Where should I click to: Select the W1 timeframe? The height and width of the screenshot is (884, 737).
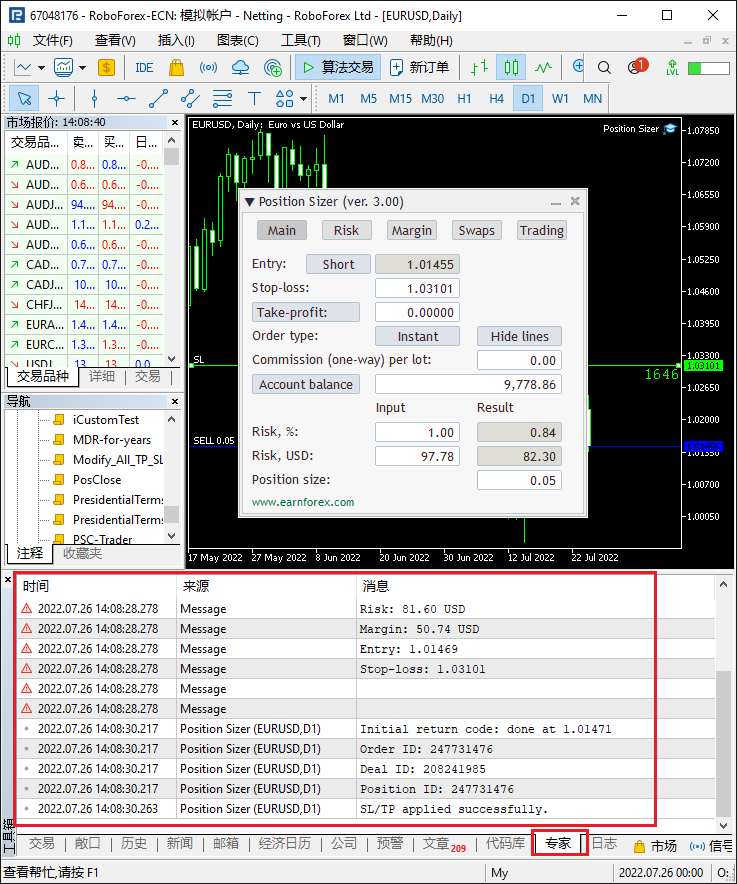[x=560, y=99]
